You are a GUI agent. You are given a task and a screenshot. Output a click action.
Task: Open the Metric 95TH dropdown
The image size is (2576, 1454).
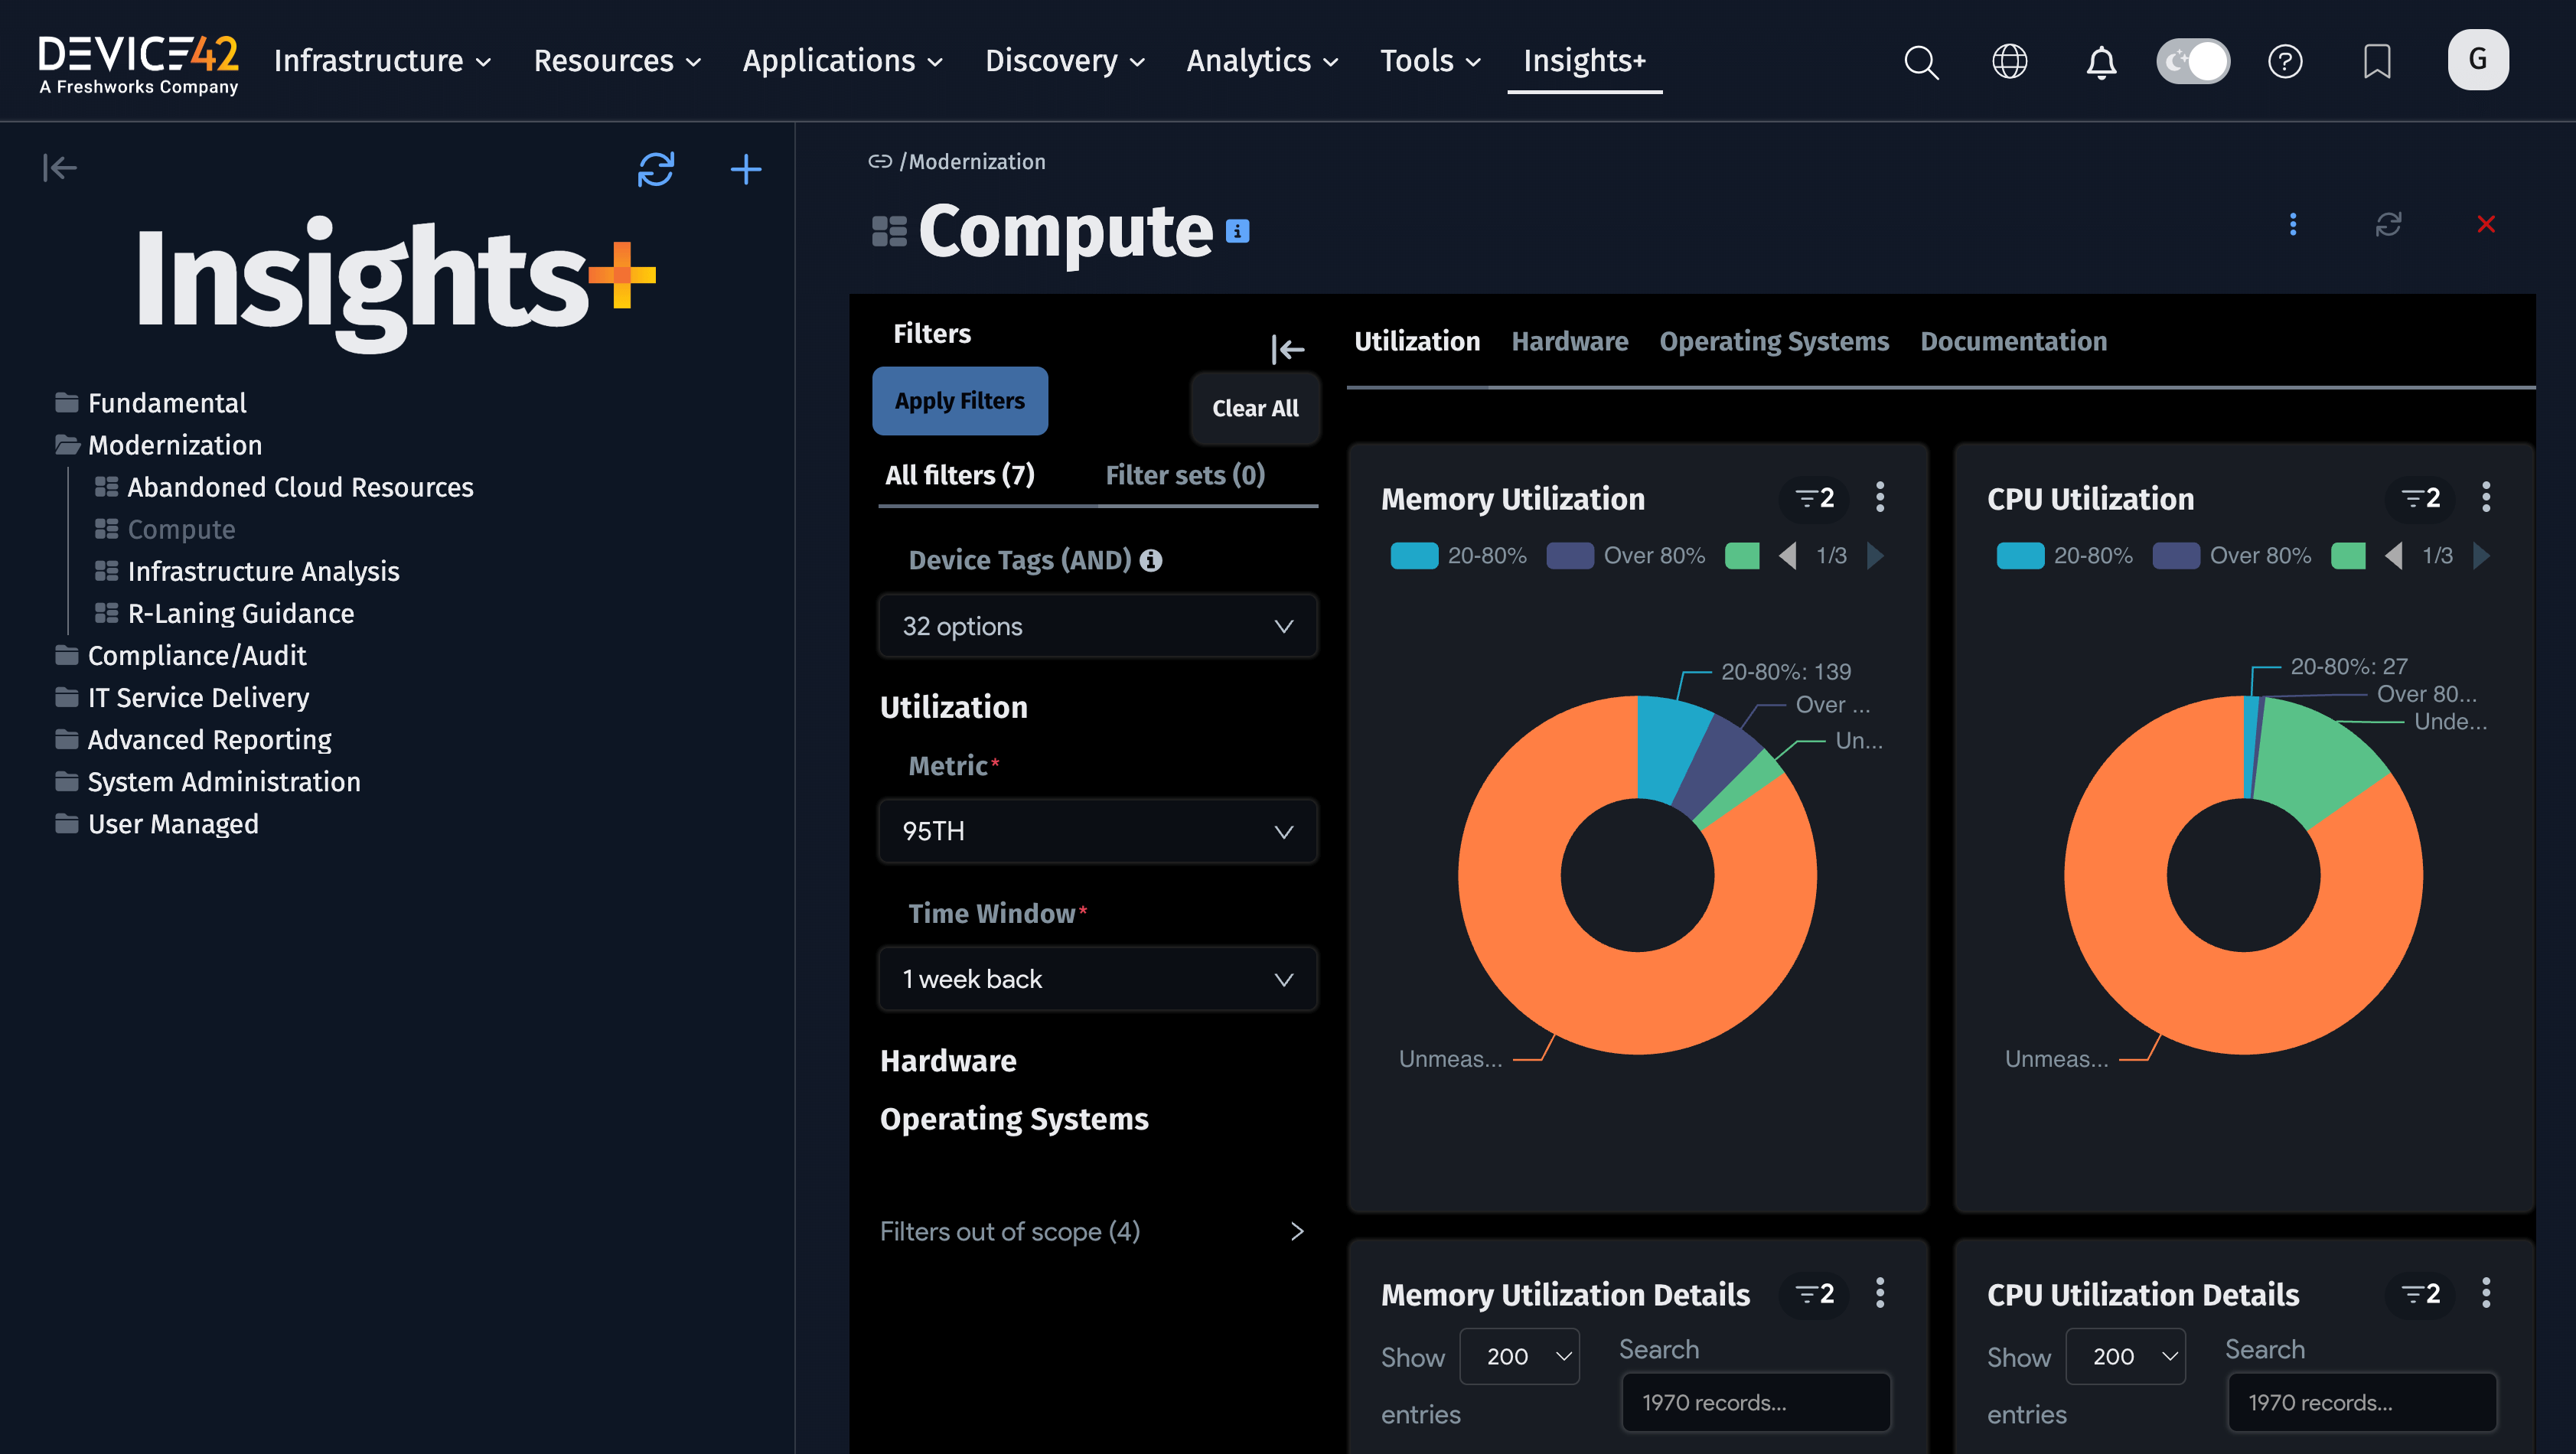point(1097,831)
